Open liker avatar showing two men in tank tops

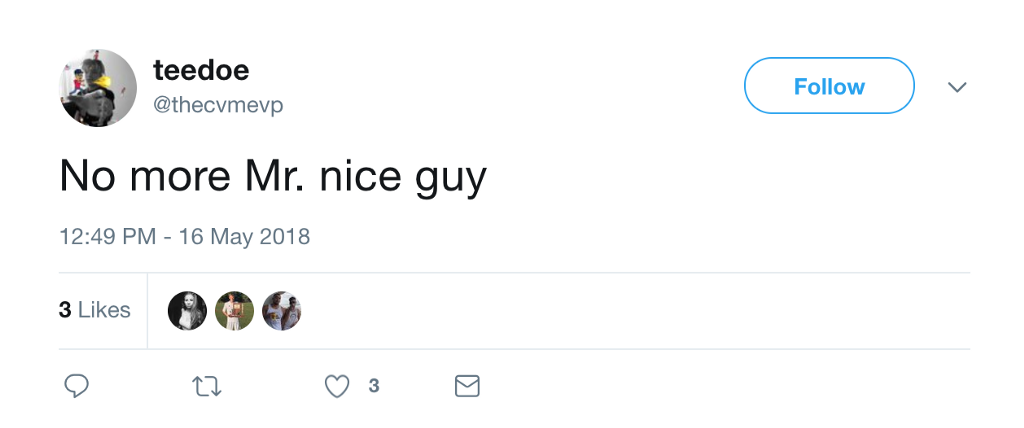(281, 310)
